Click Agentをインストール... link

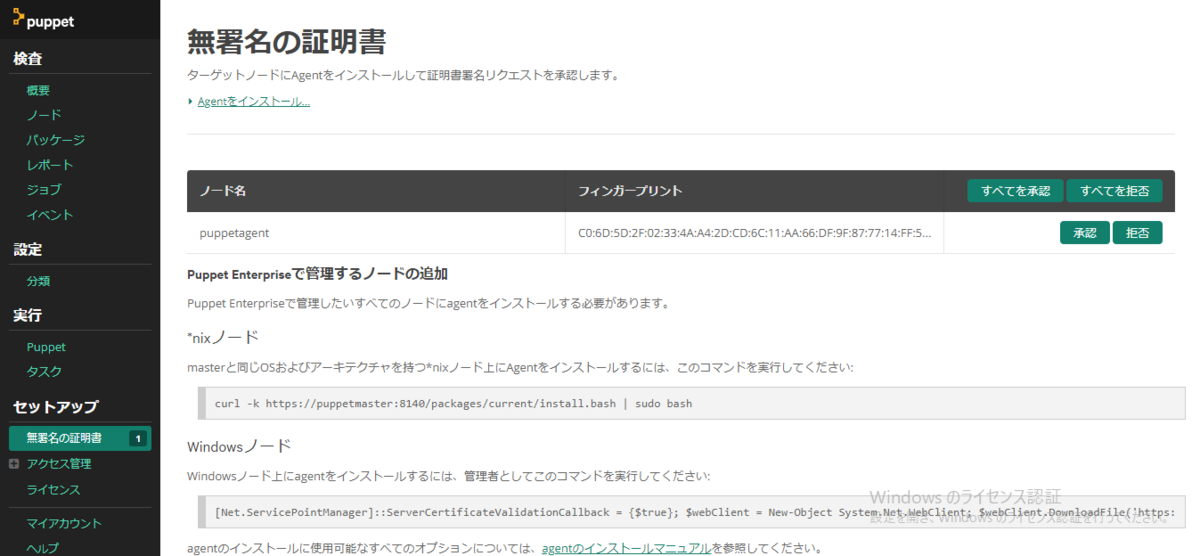point(254,102)
